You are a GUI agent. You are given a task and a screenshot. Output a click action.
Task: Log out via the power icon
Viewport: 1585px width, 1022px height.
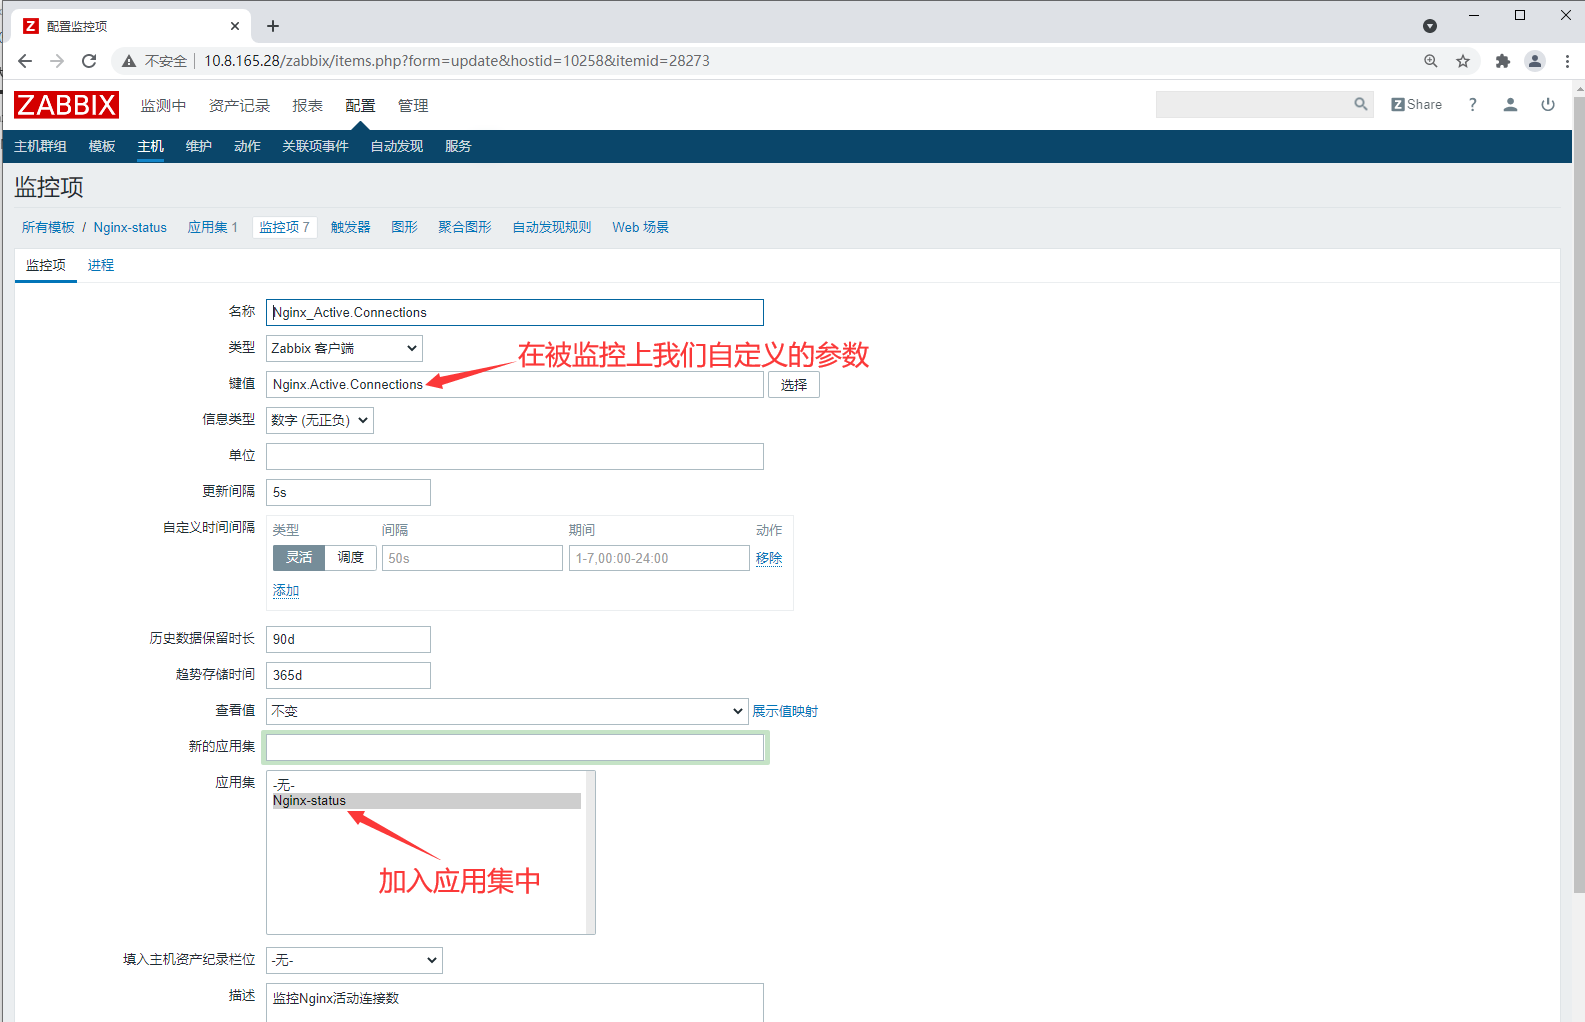click(x=1548, y=104)
